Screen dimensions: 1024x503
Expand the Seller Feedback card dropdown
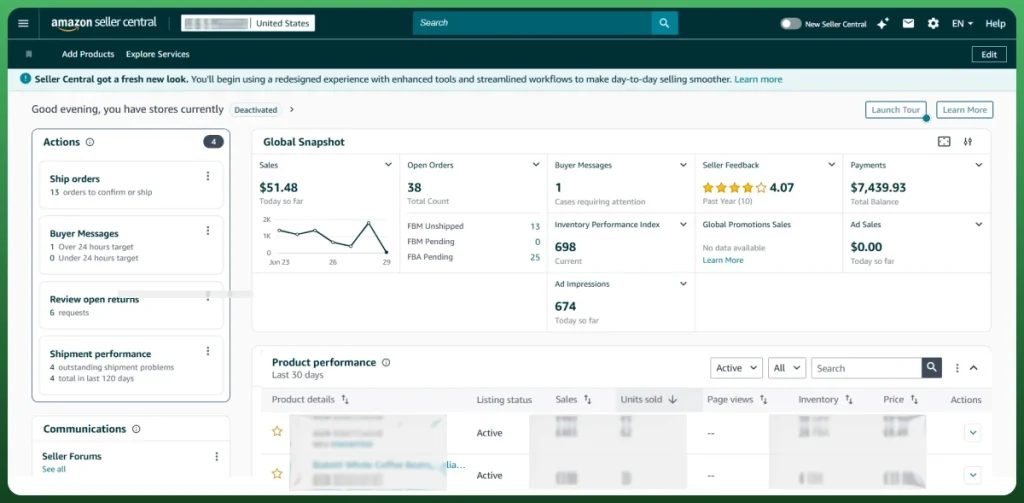pyautogui.click(x=831, y=165)
